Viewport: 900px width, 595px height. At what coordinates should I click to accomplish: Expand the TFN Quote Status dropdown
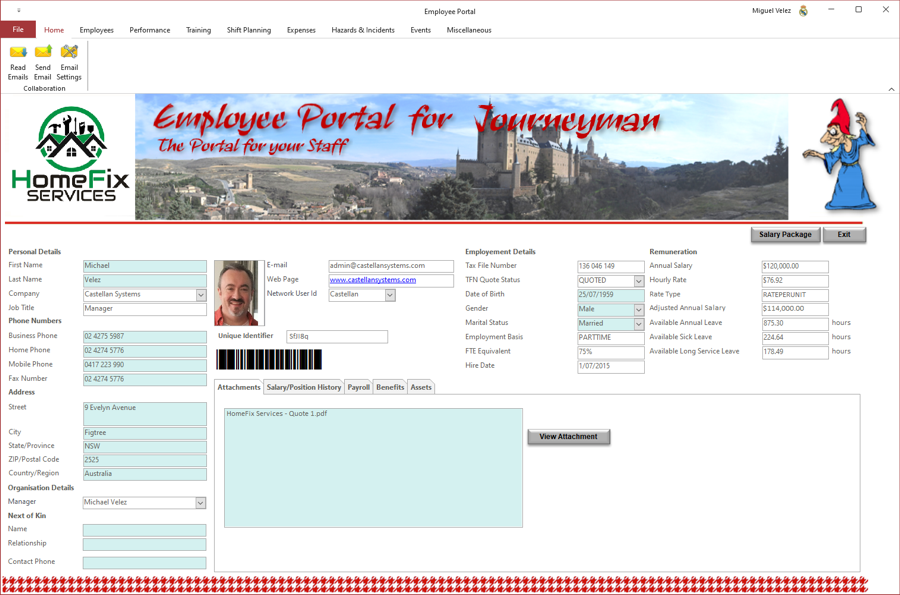pyautogui.click(x=638, y=281)
